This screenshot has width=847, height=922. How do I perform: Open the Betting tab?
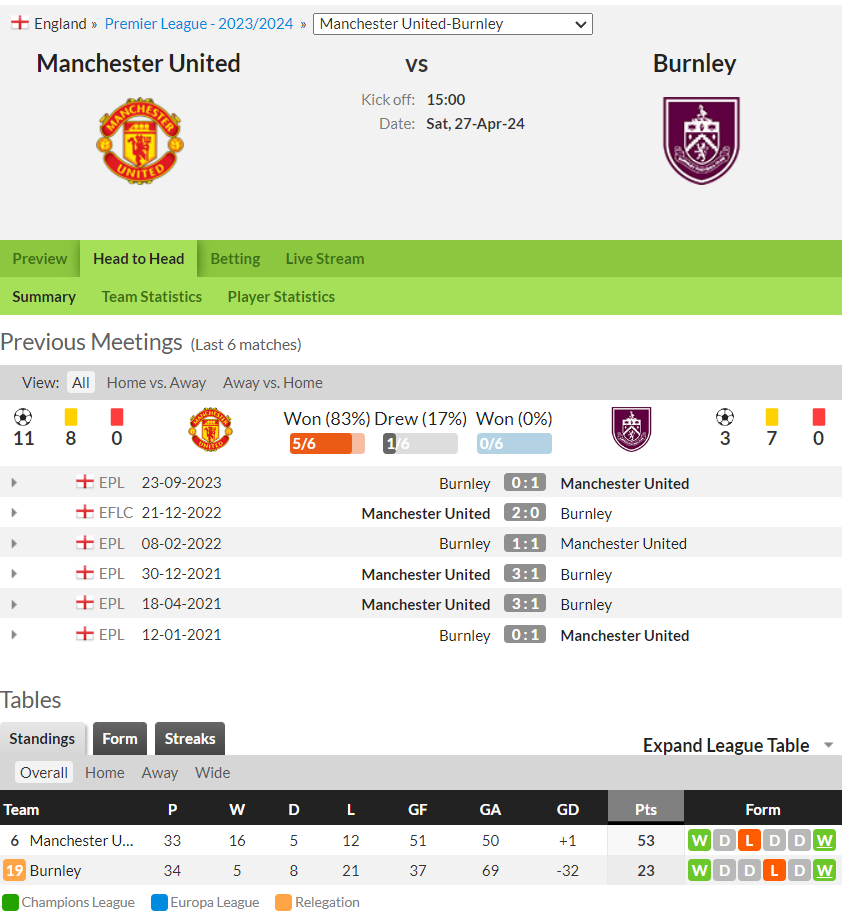click(x=235, y=259)
